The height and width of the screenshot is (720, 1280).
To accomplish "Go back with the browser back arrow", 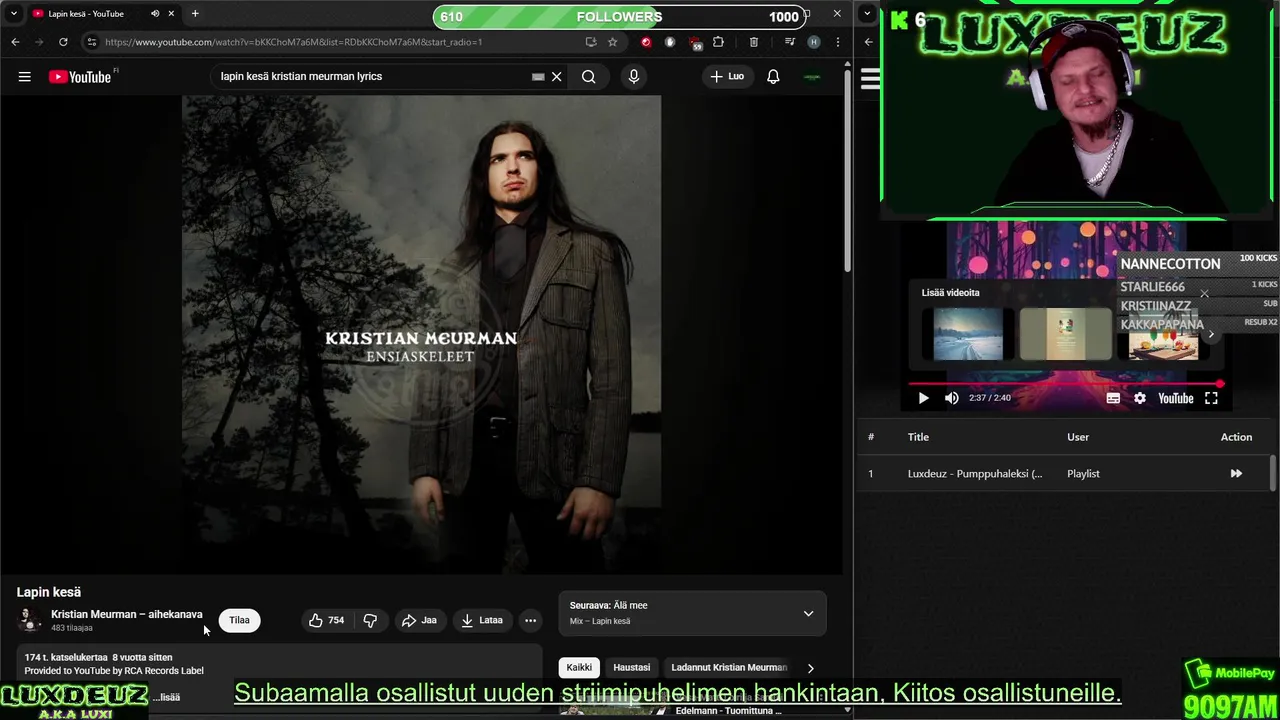I will coord(15,42).
